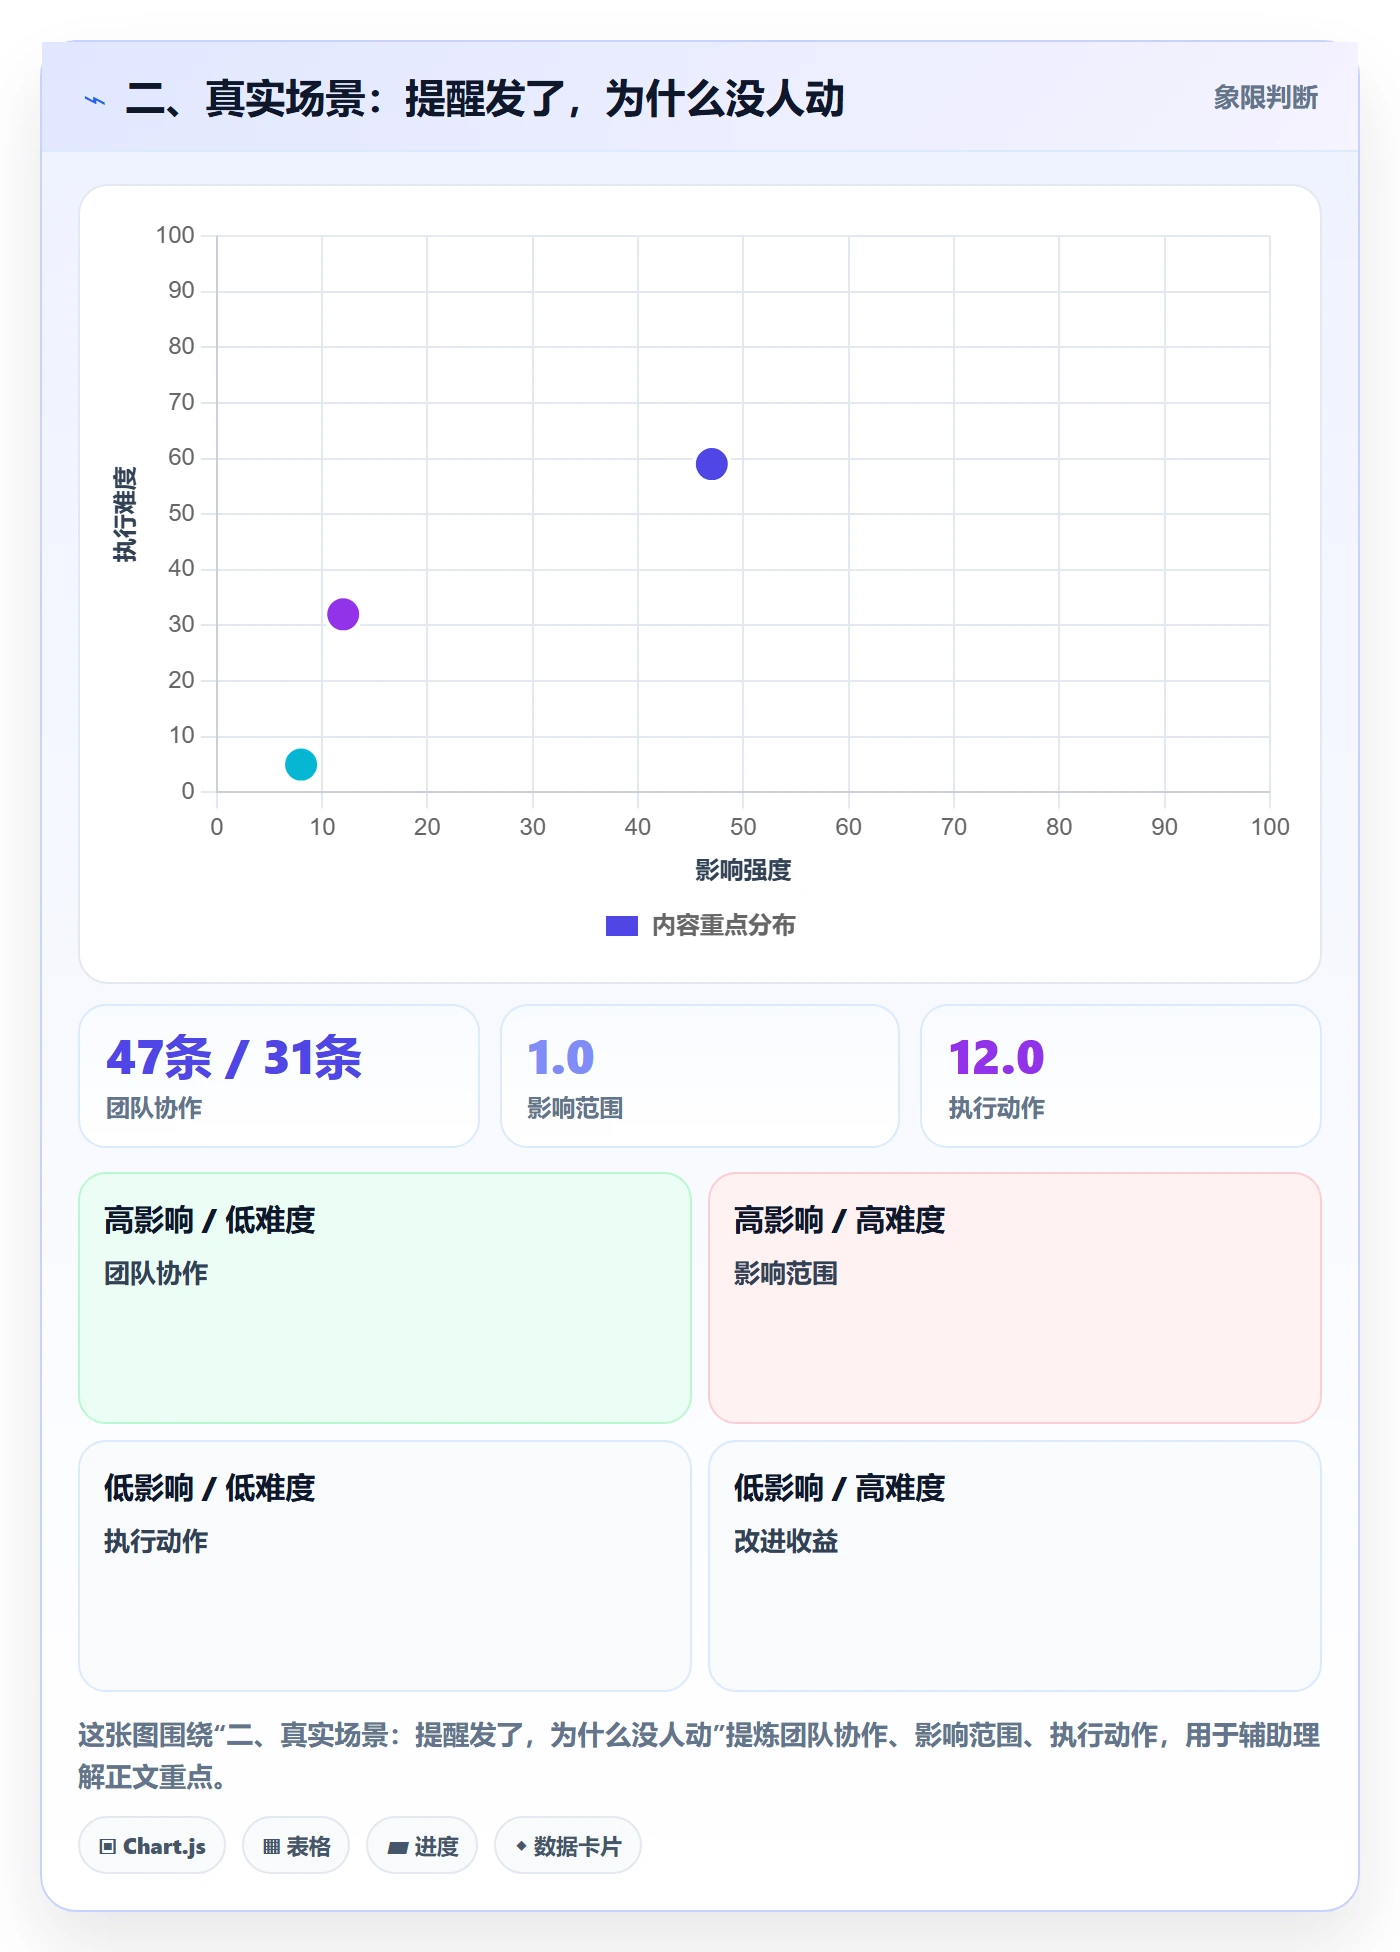This screenshot has height=1952, width=1400.
Task: Click the 数据卡片 tag chip
Action: coord(568,1846)
